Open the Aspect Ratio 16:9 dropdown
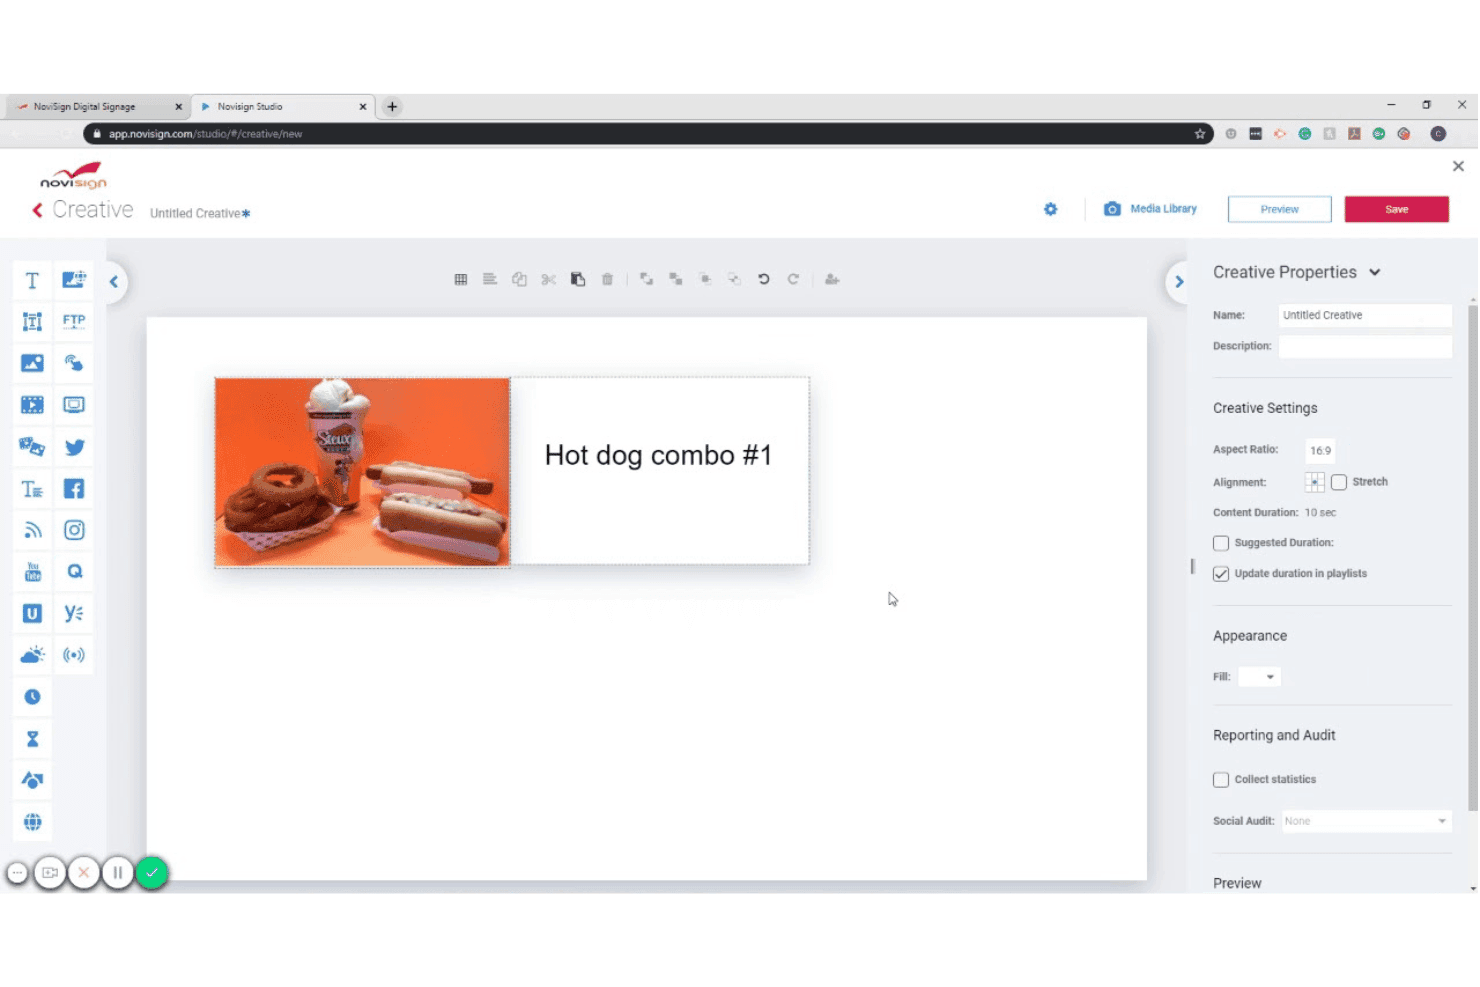The image size is (1480, 987). click(1321, 450)
